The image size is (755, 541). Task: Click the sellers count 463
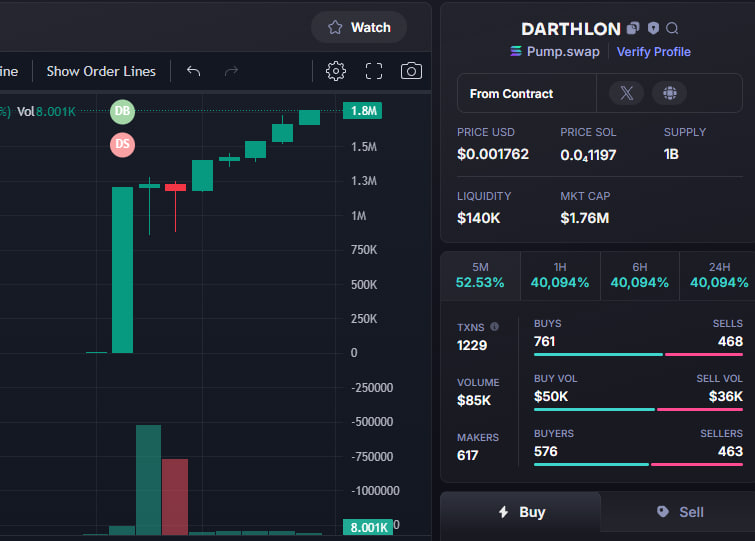[x=730, y=451]
